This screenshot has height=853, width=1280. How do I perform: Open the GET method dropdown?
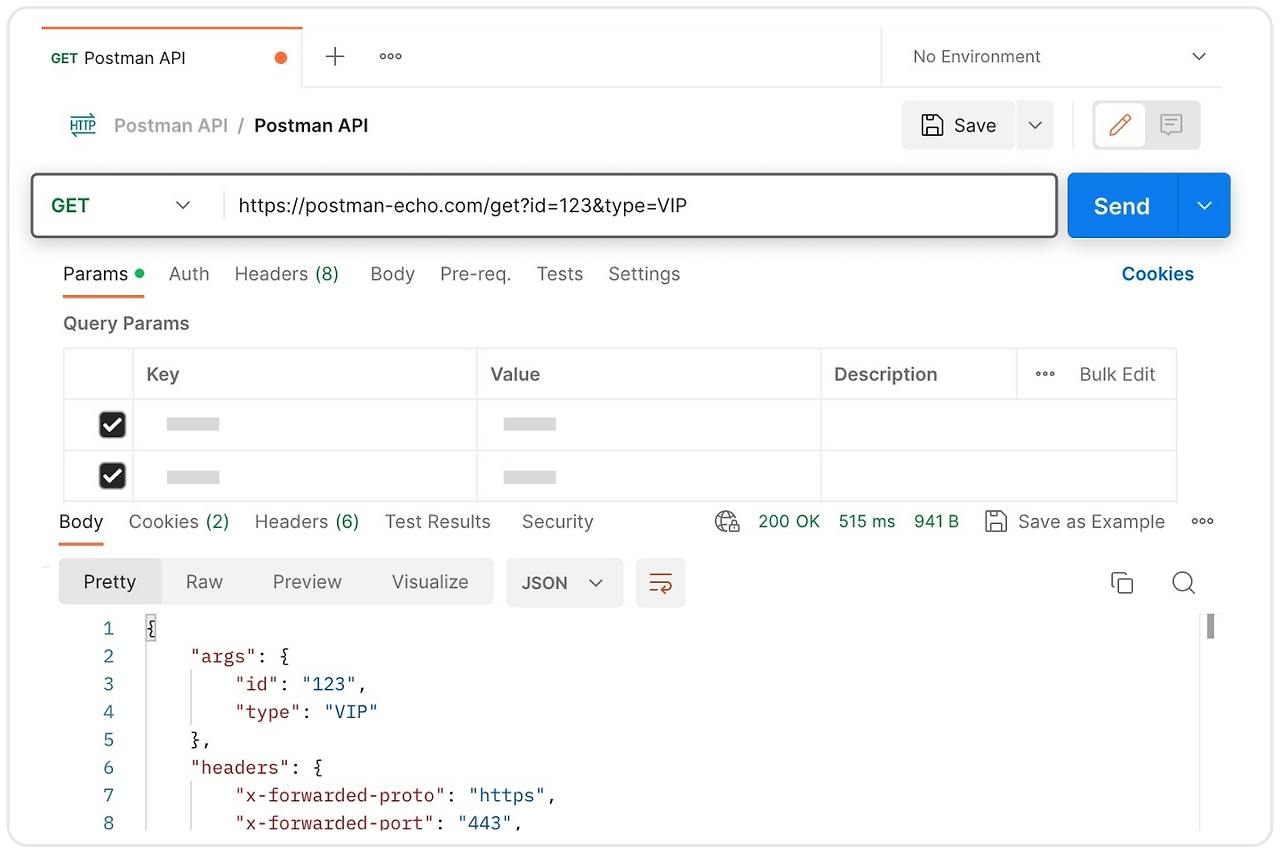(120, 205)
